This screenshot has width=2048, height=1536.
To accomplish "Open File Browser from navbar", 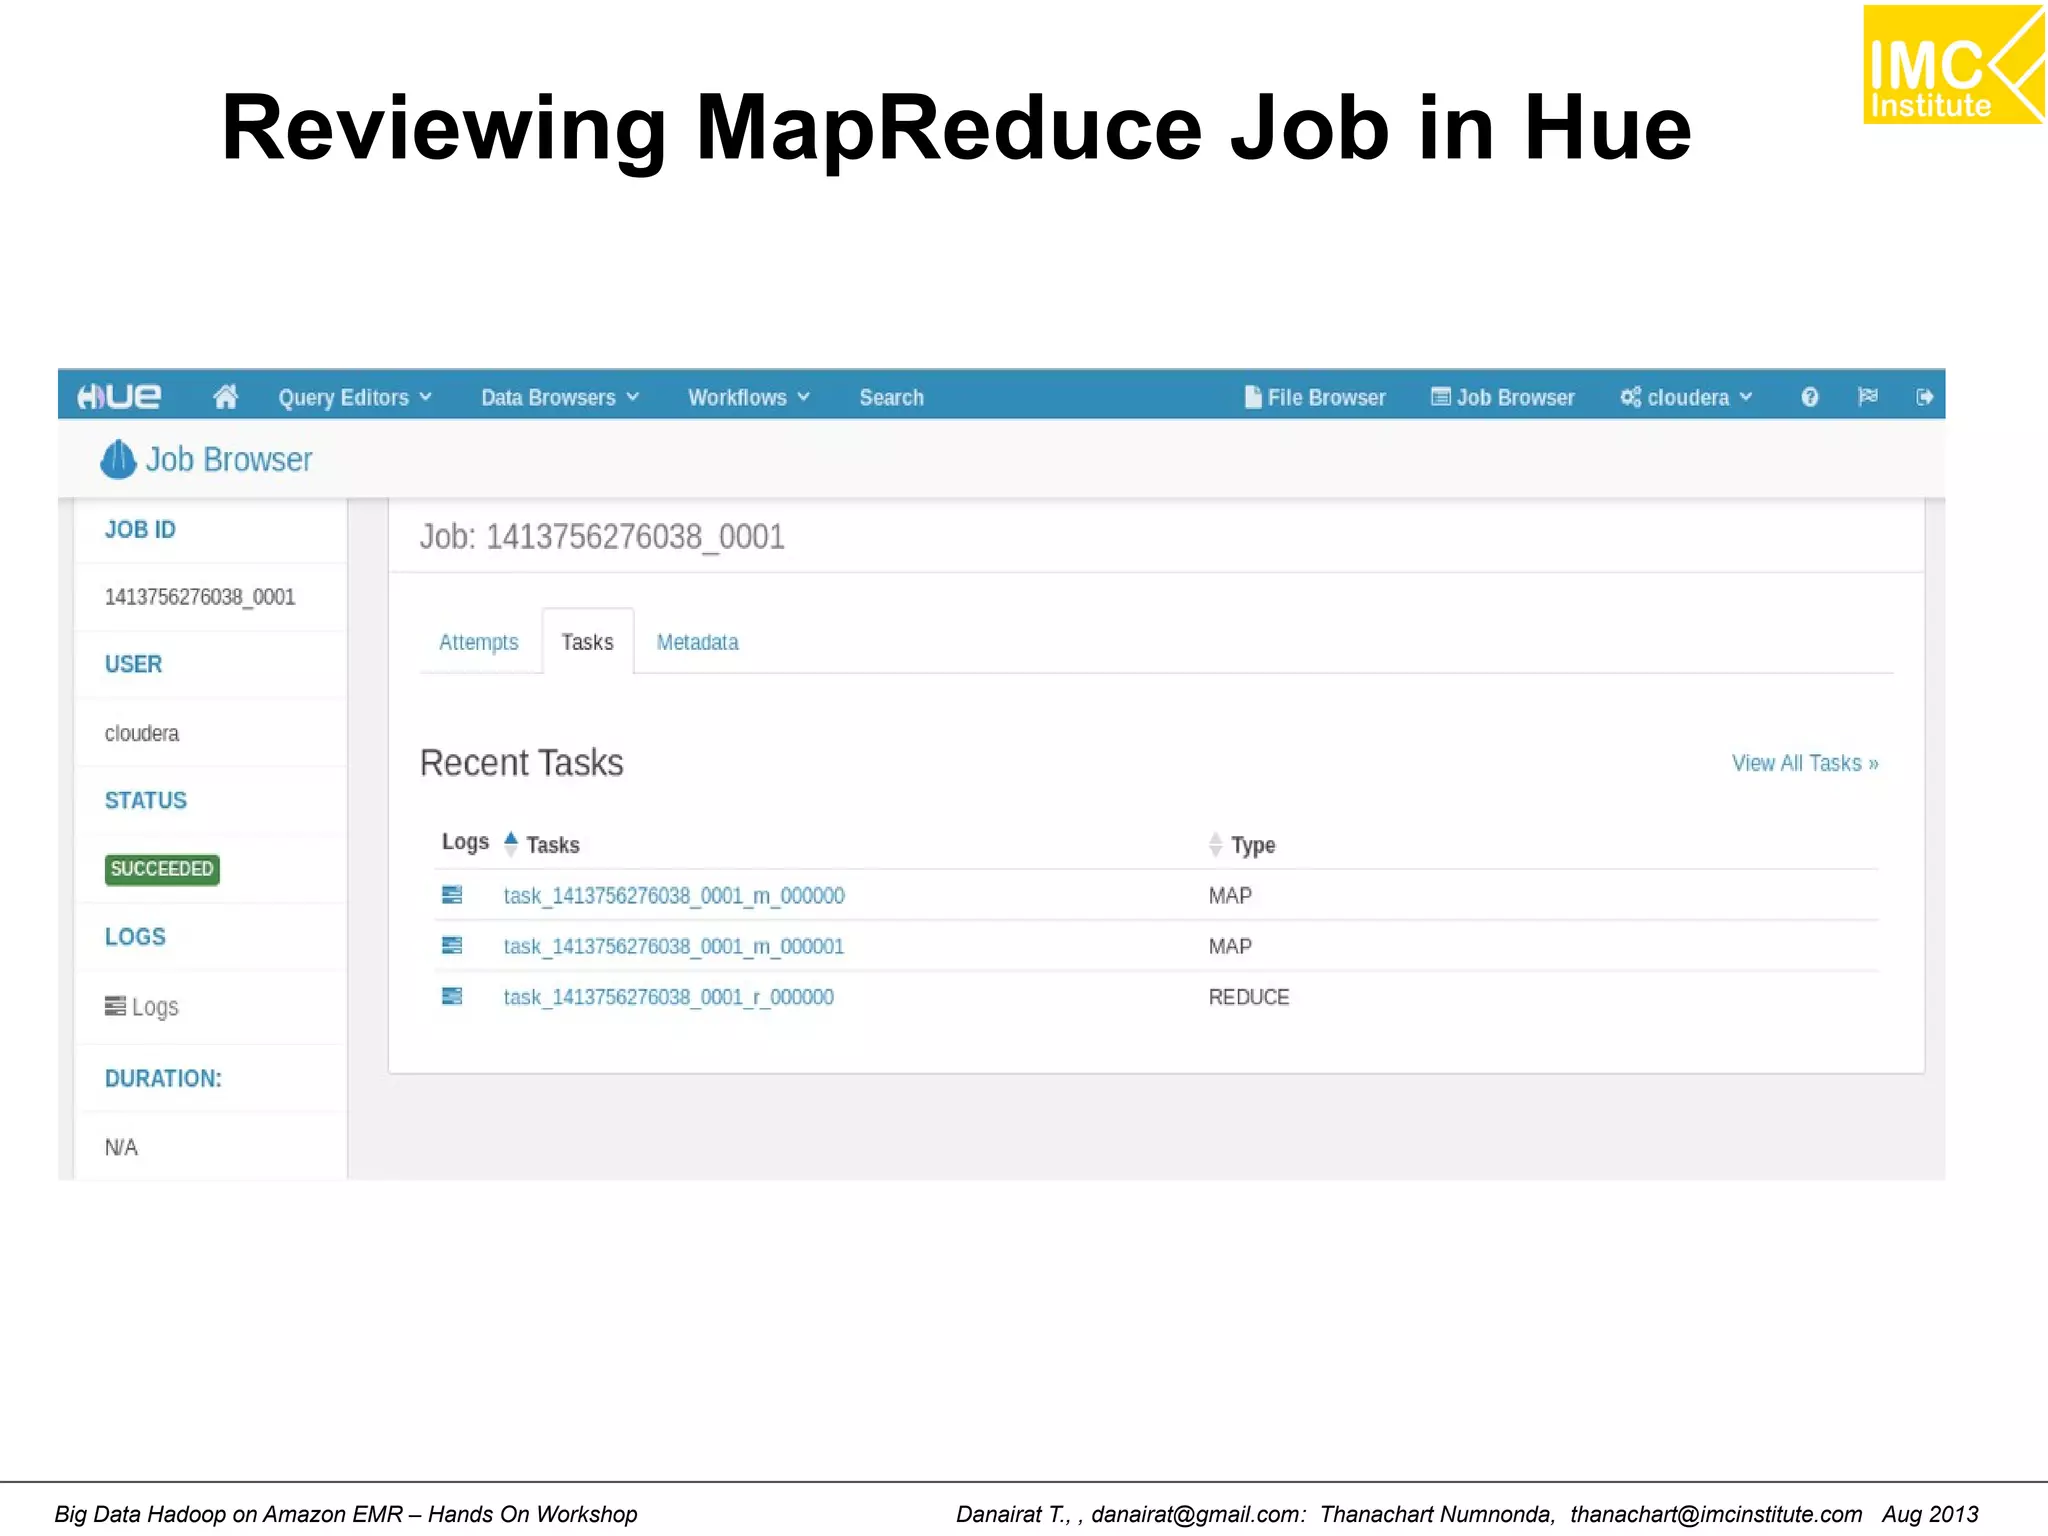I will [x=1315, y=398].
